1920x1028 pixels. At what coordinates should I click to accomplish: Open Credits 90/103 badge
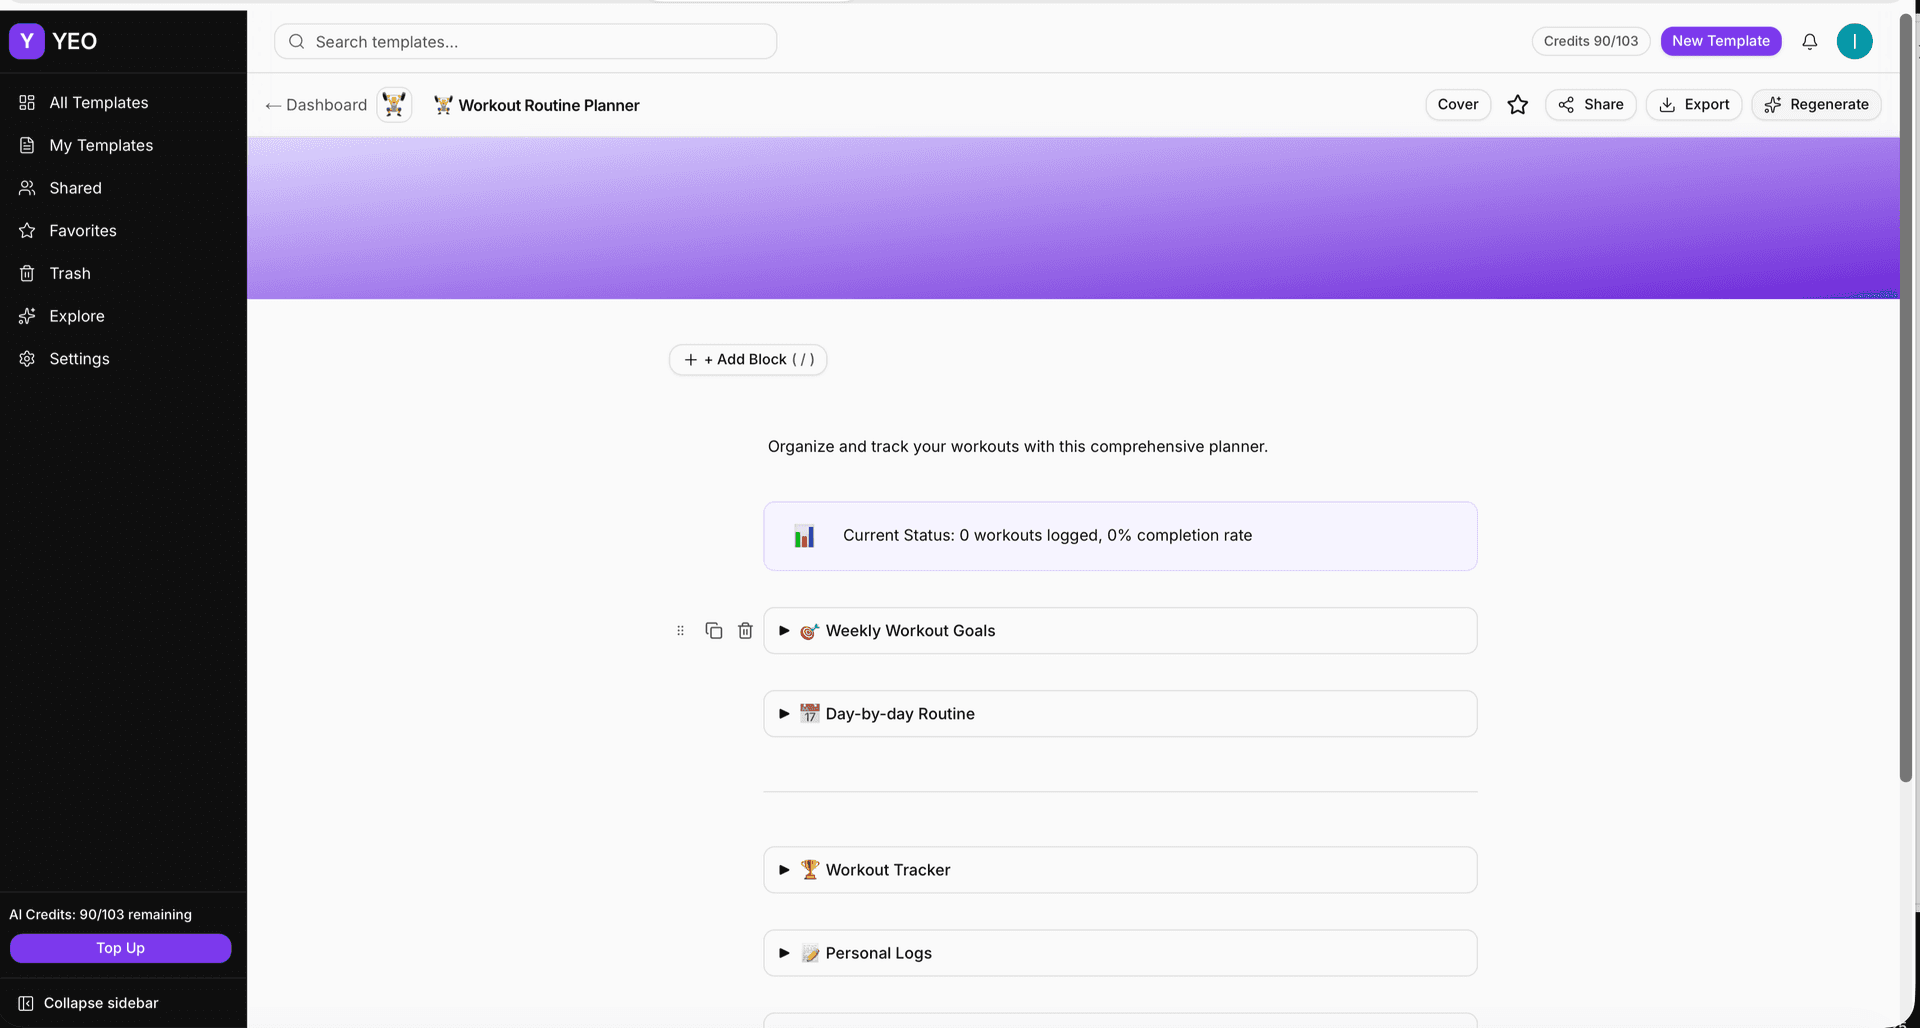(x=1591, y=41)
